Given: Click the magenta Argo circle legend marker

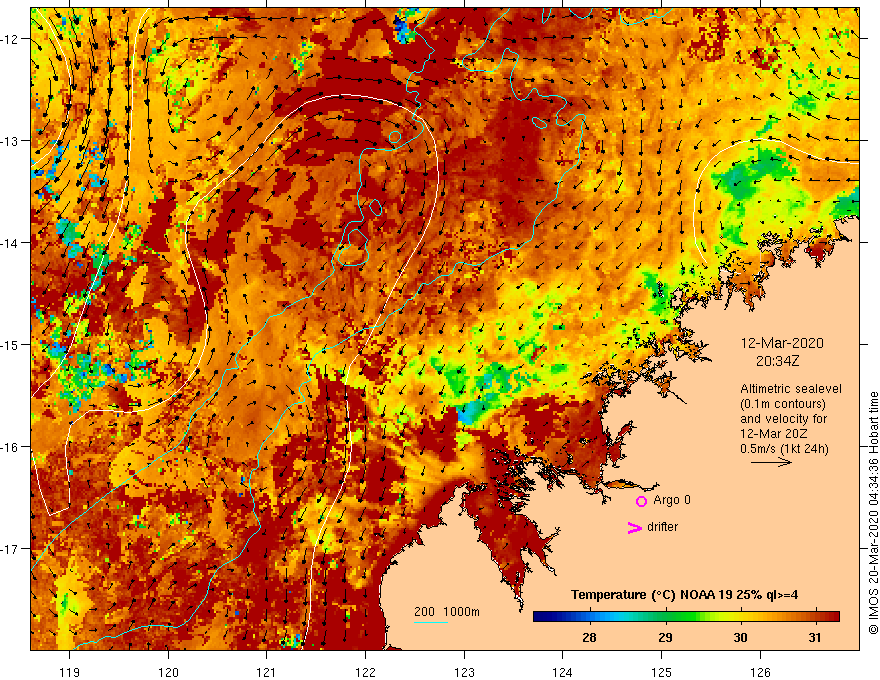Looking at the screenshot, I should click(641, 501).
